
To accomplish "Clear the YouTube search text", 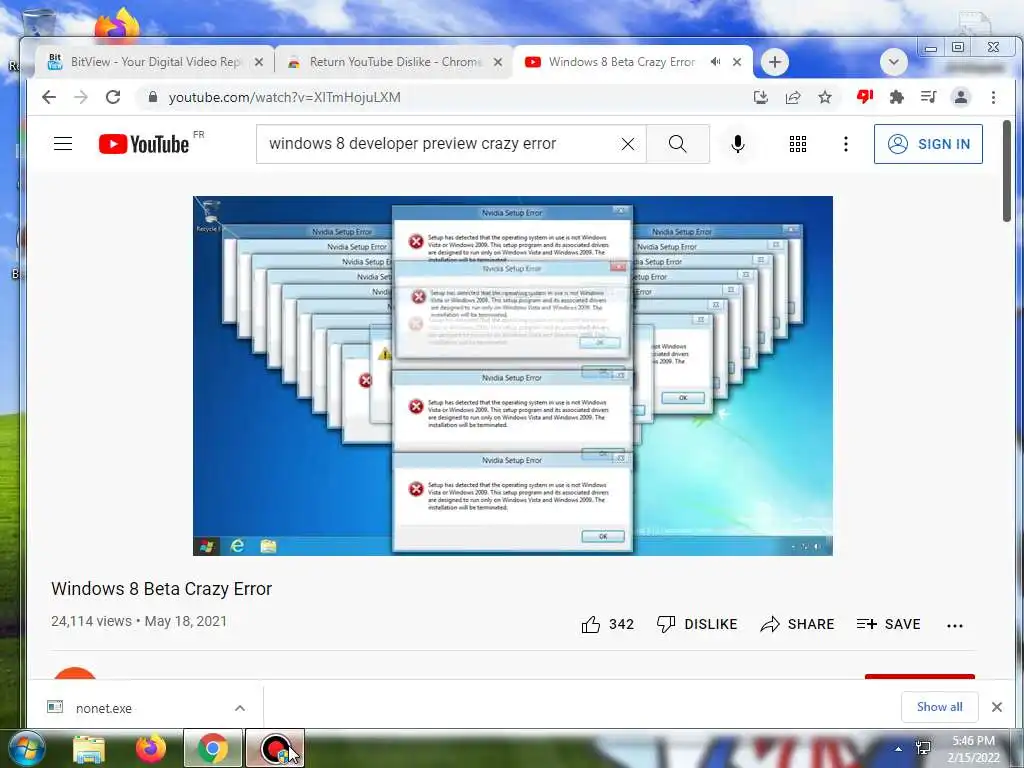I will click(628, 144).
